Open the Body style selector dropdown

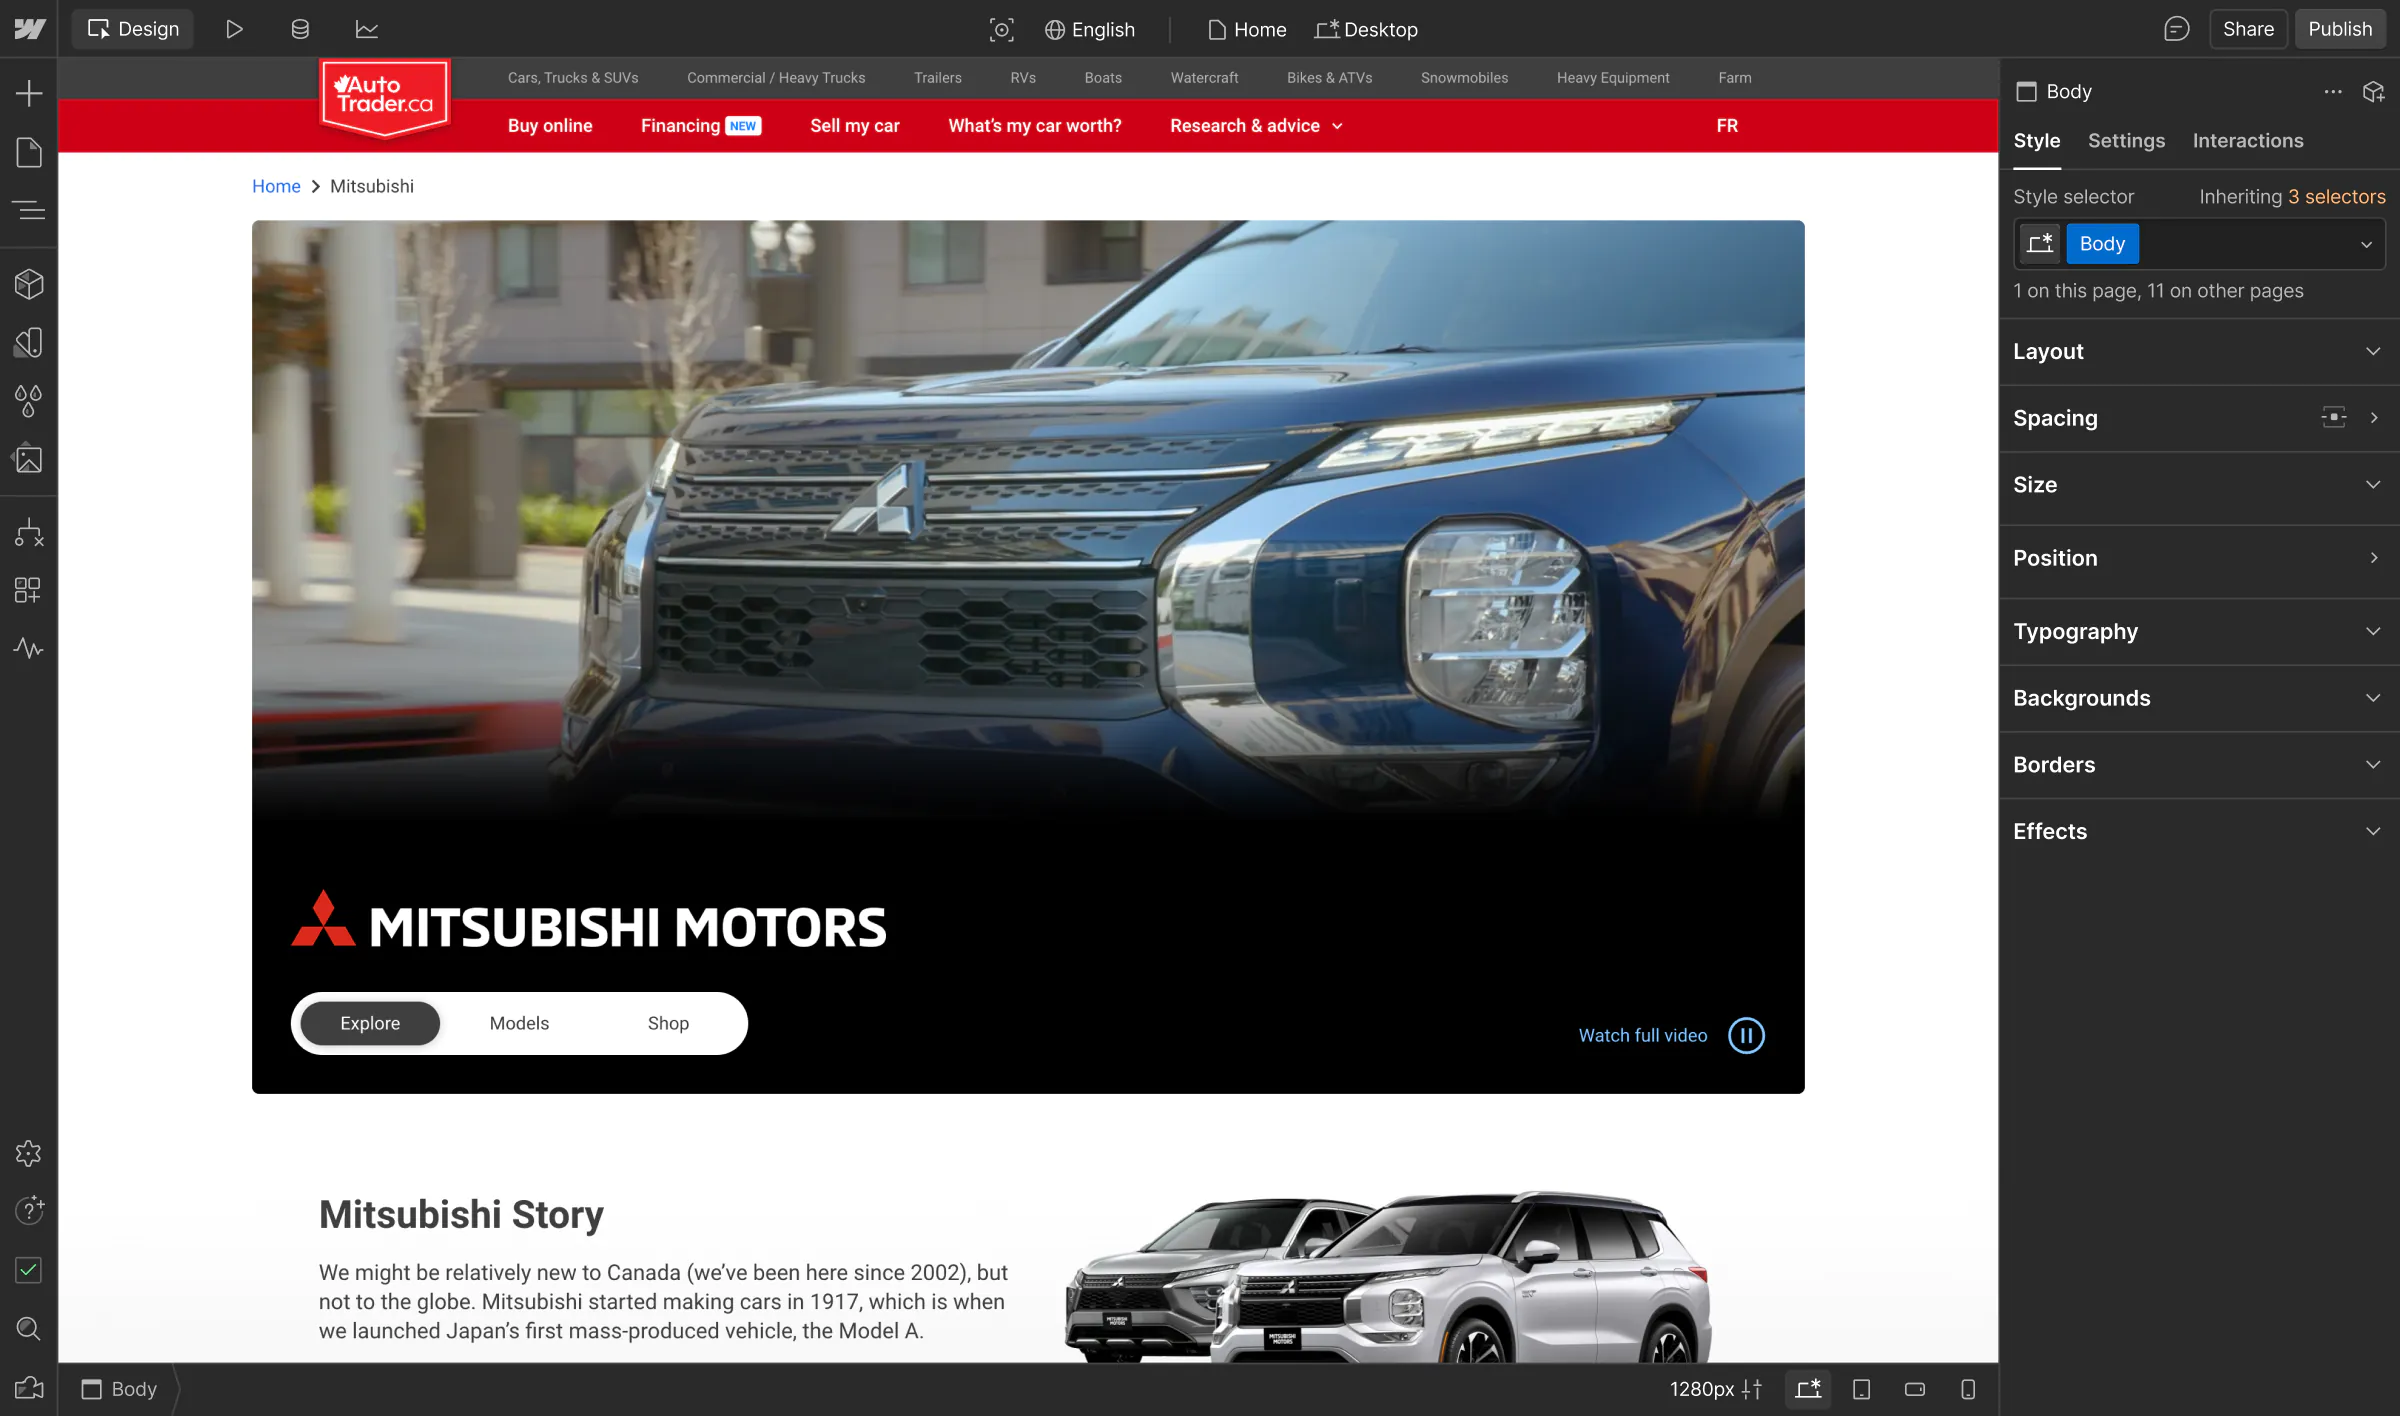coord(2365,243)
